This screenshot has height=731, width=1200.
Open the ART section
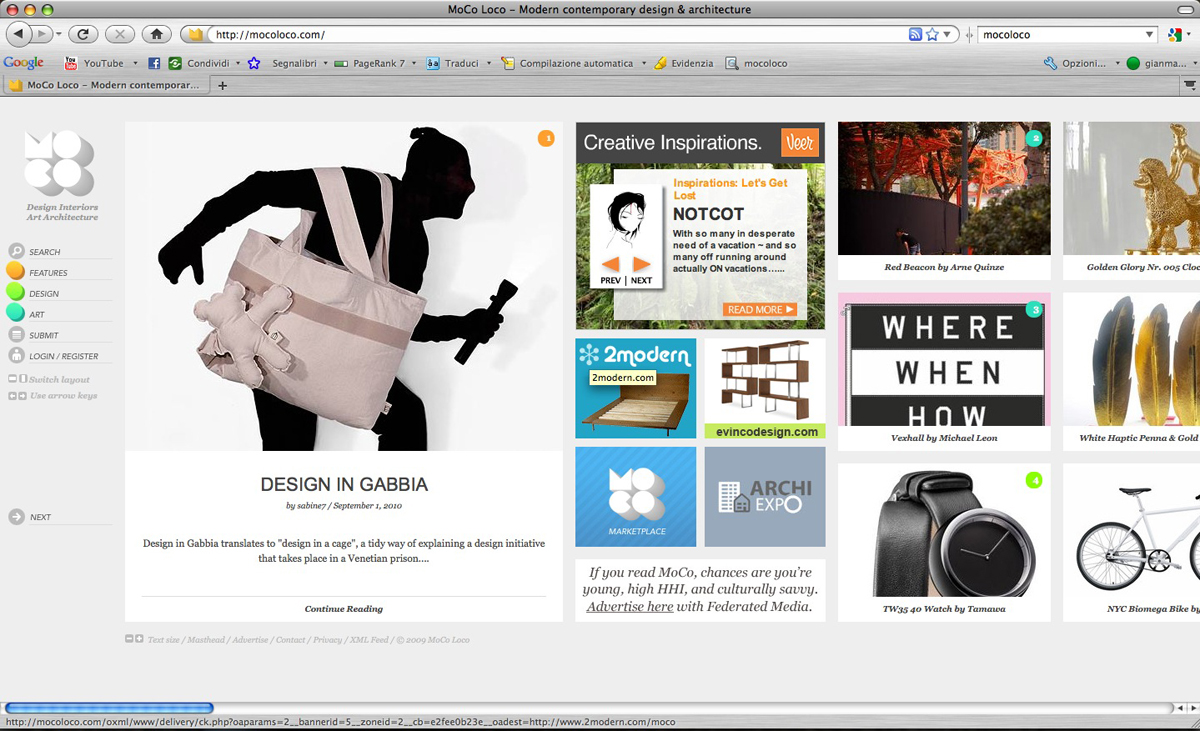point(26,314)
